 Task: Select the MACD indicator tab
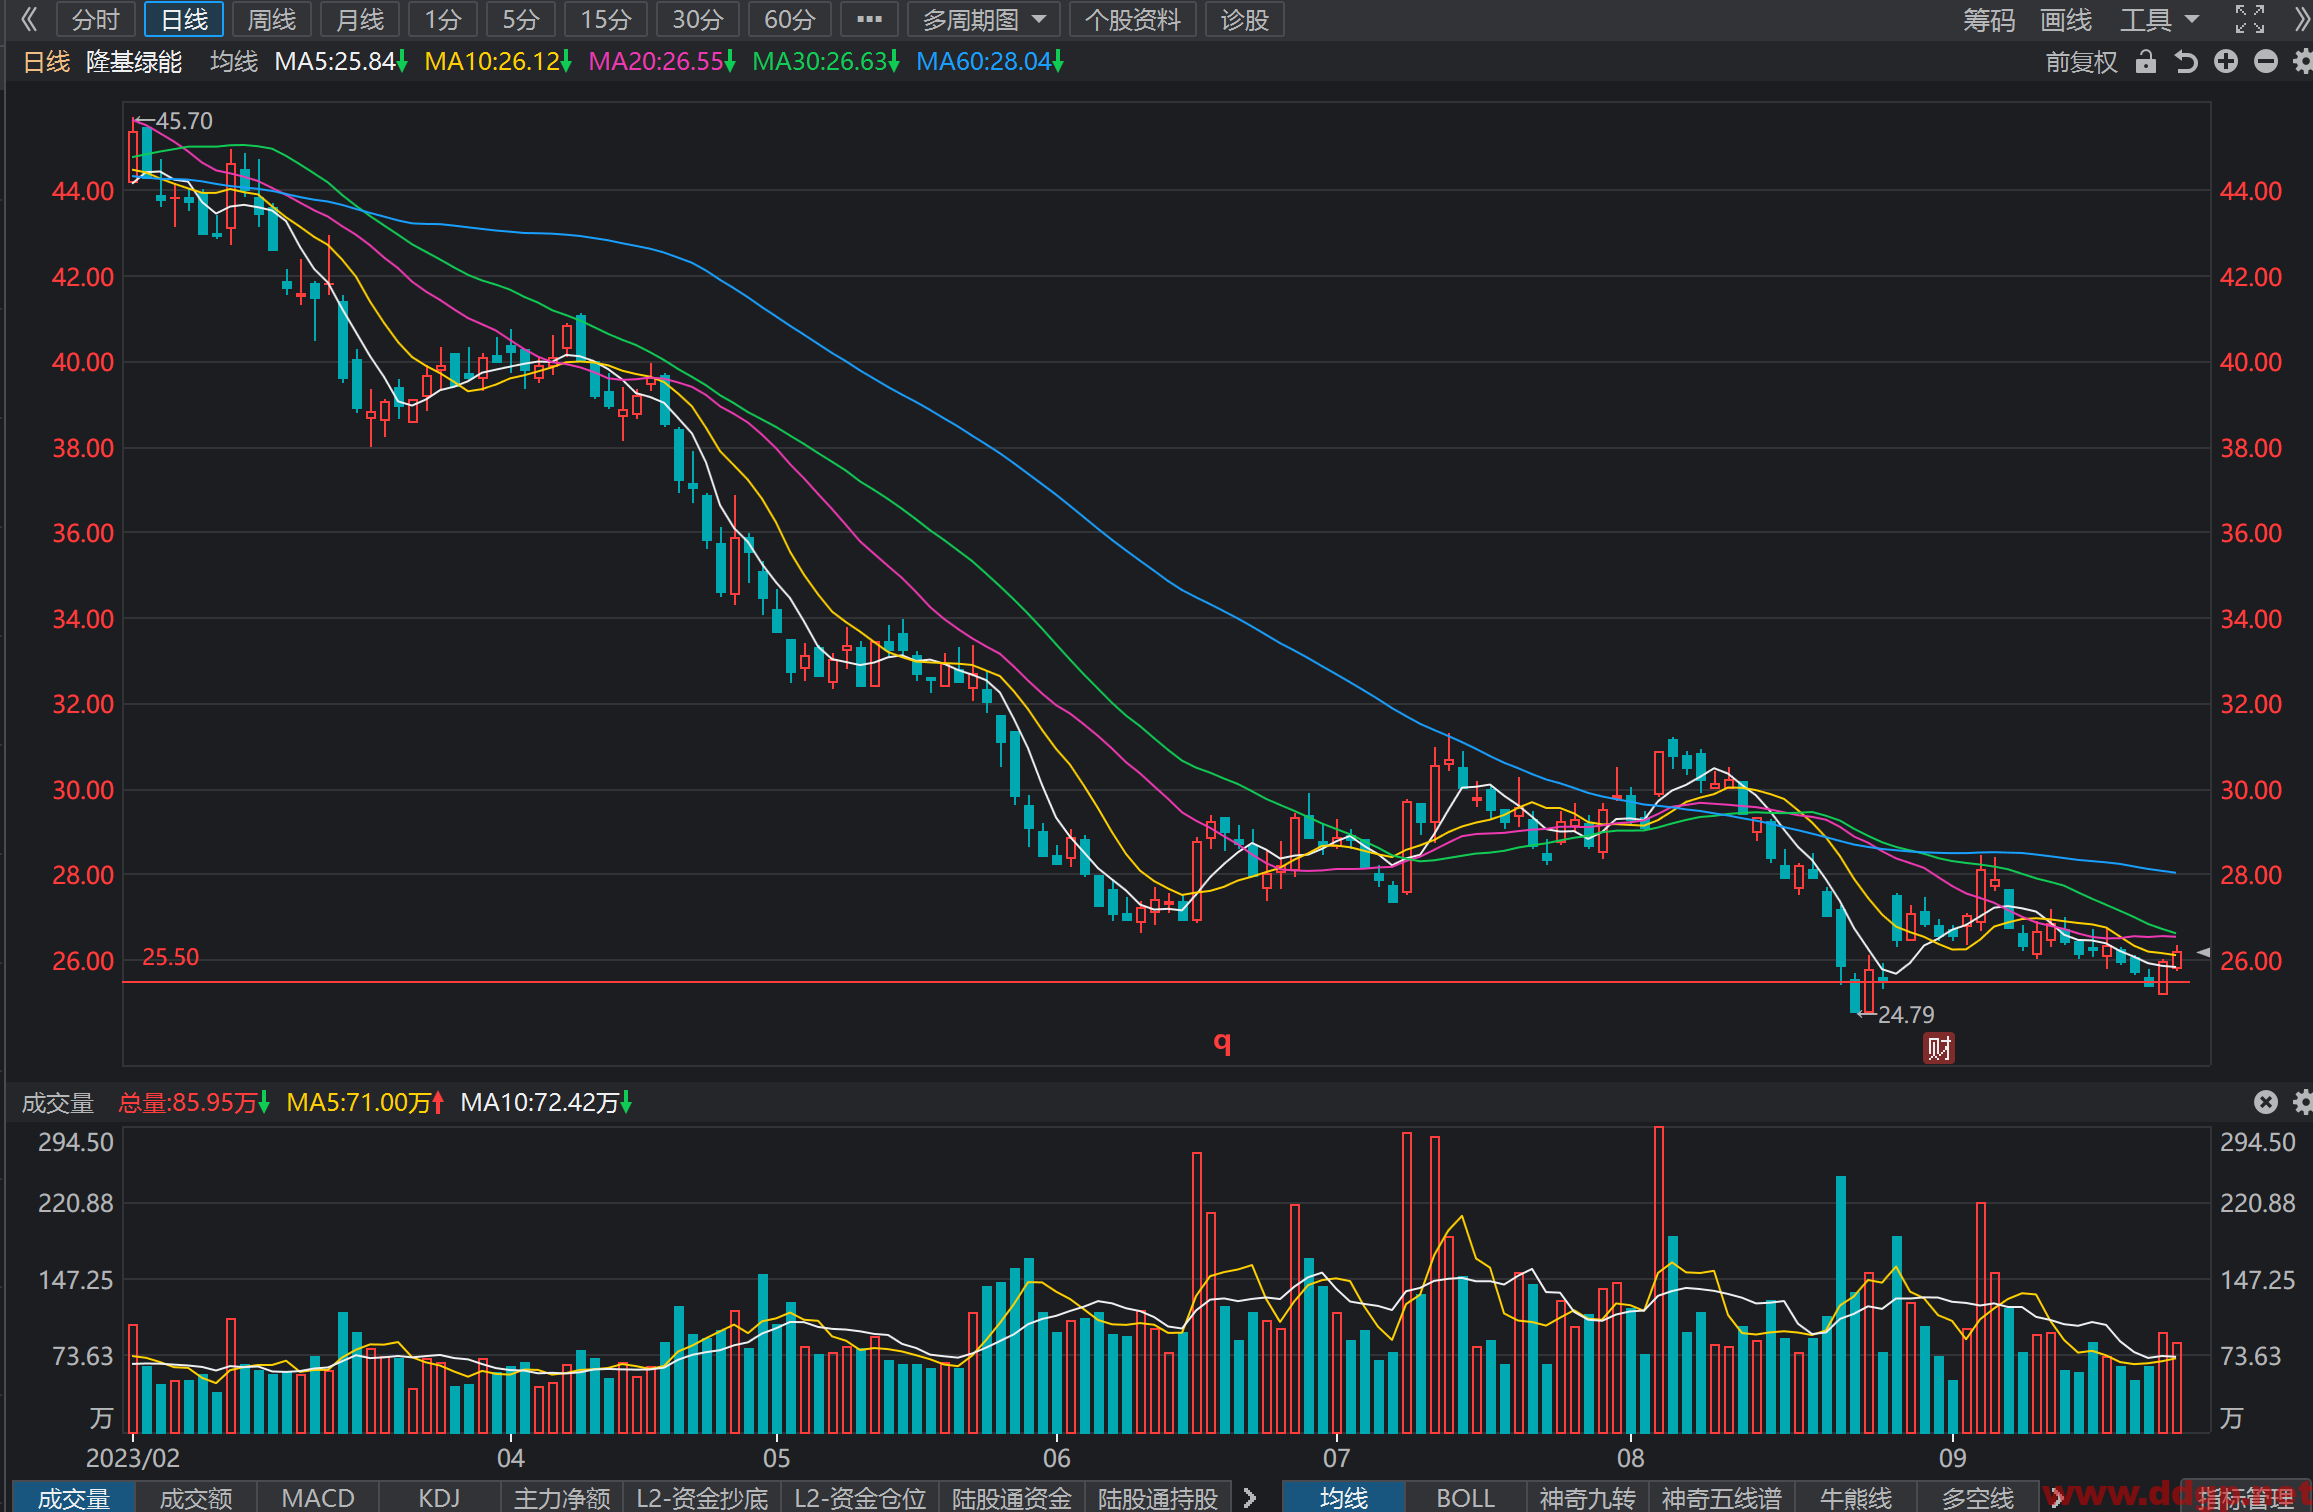(318, 1497)
